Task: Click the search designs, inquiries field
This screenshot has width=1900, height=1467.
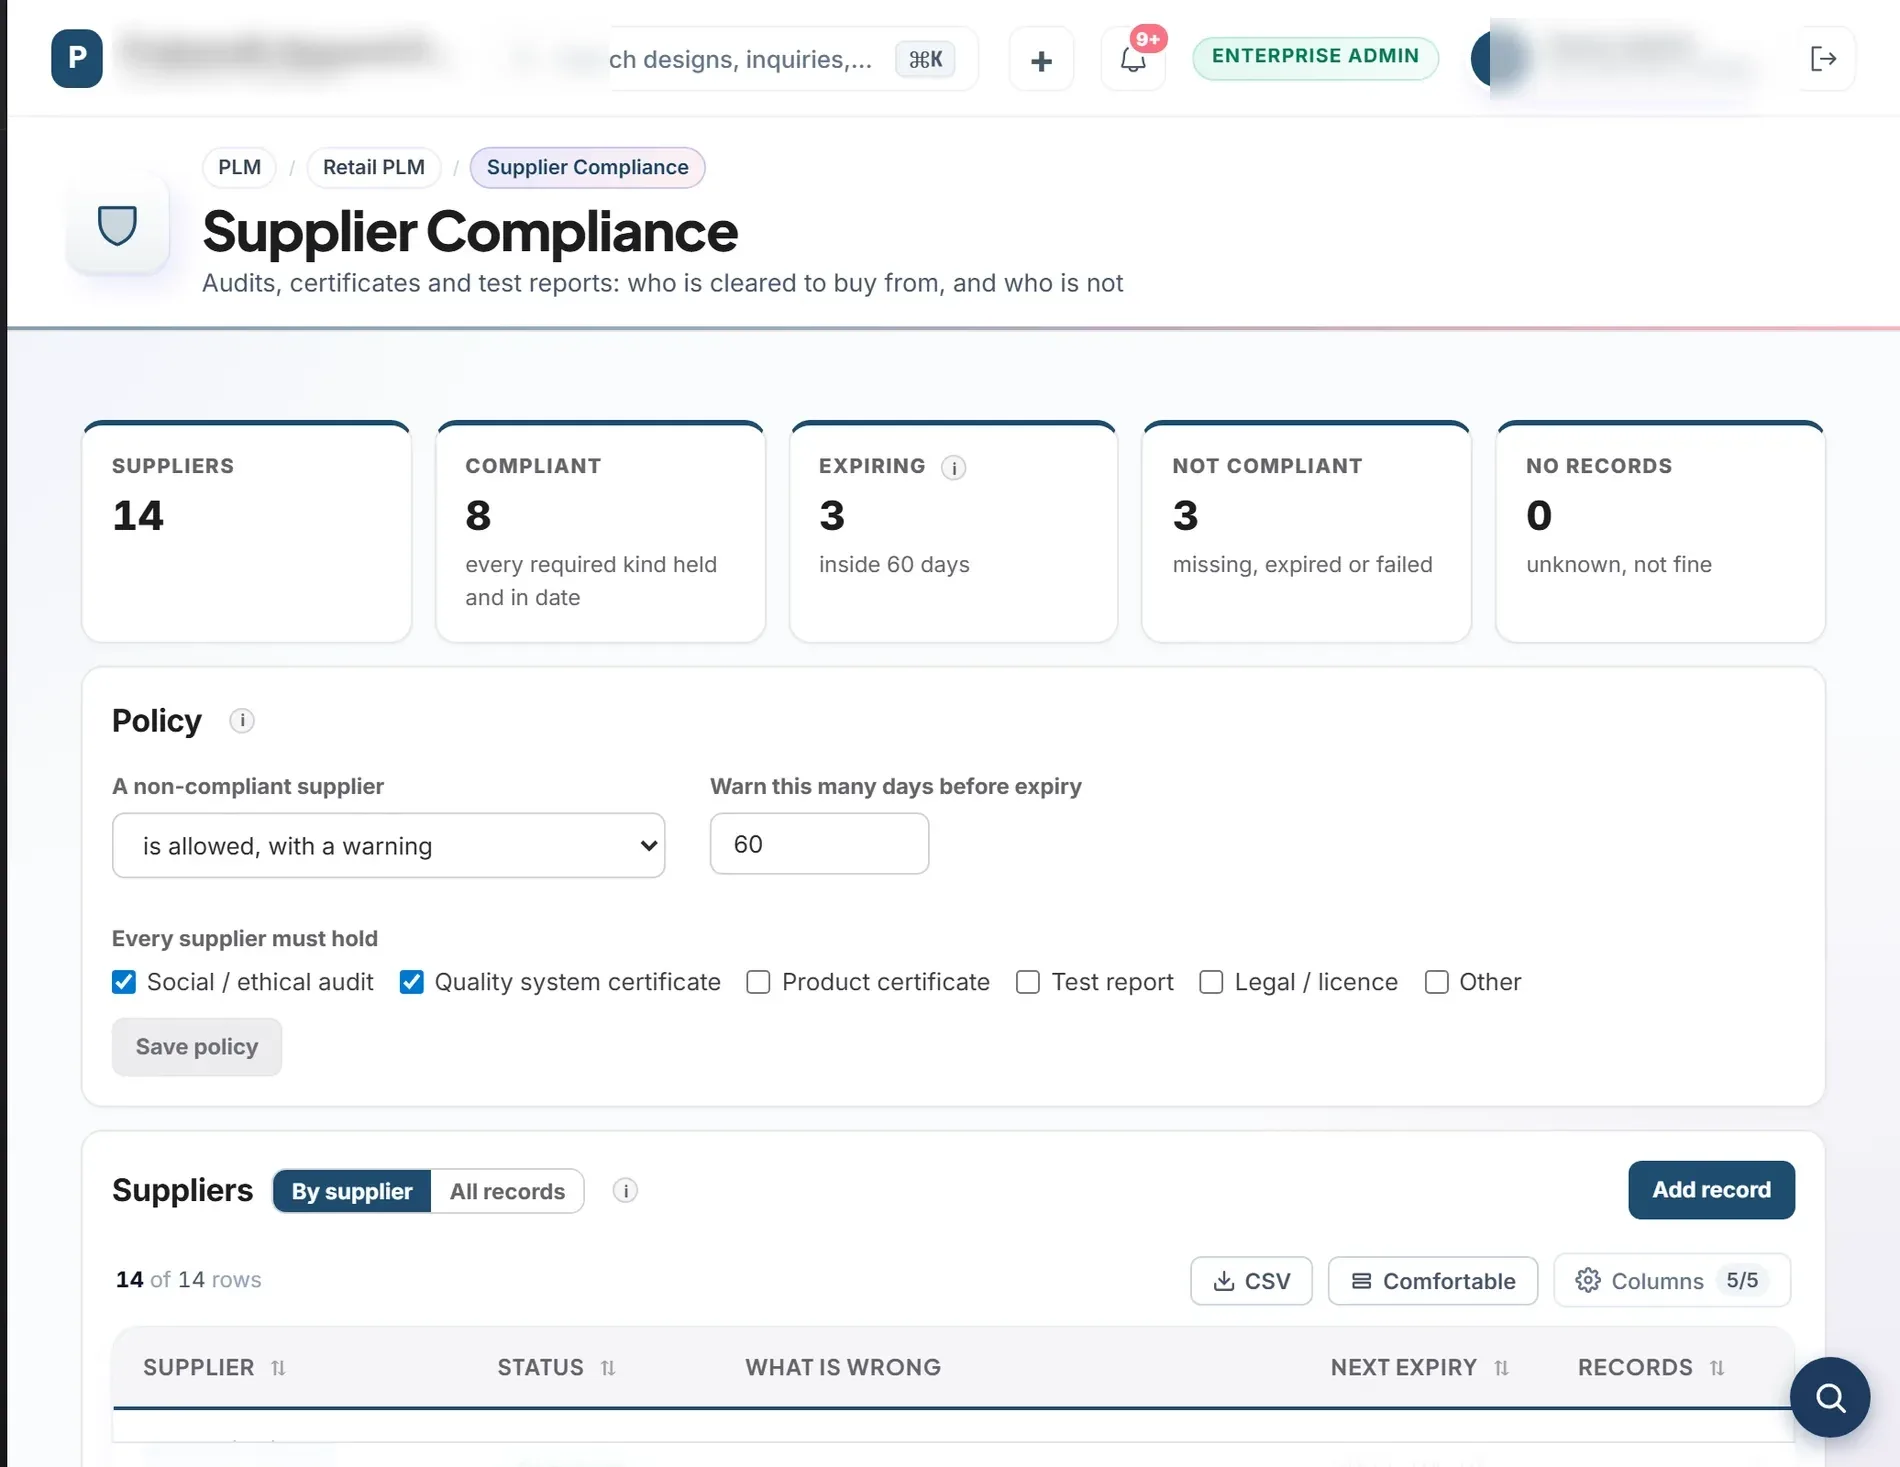Action: (x=740, y=59)
